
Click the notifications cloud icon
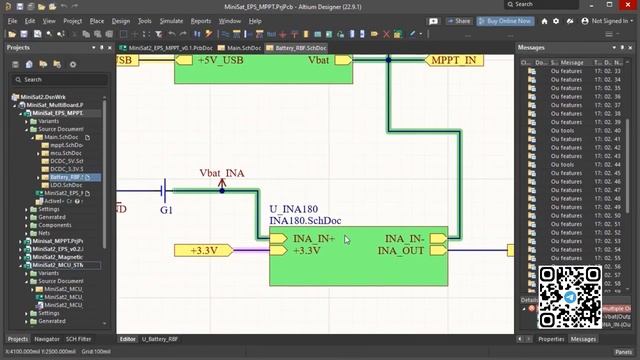coord(570,21)
